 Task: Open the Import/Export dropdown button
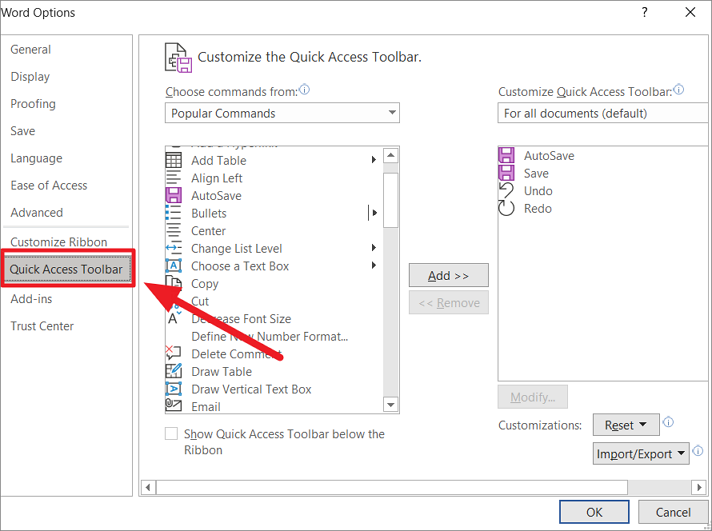[641, 454]
